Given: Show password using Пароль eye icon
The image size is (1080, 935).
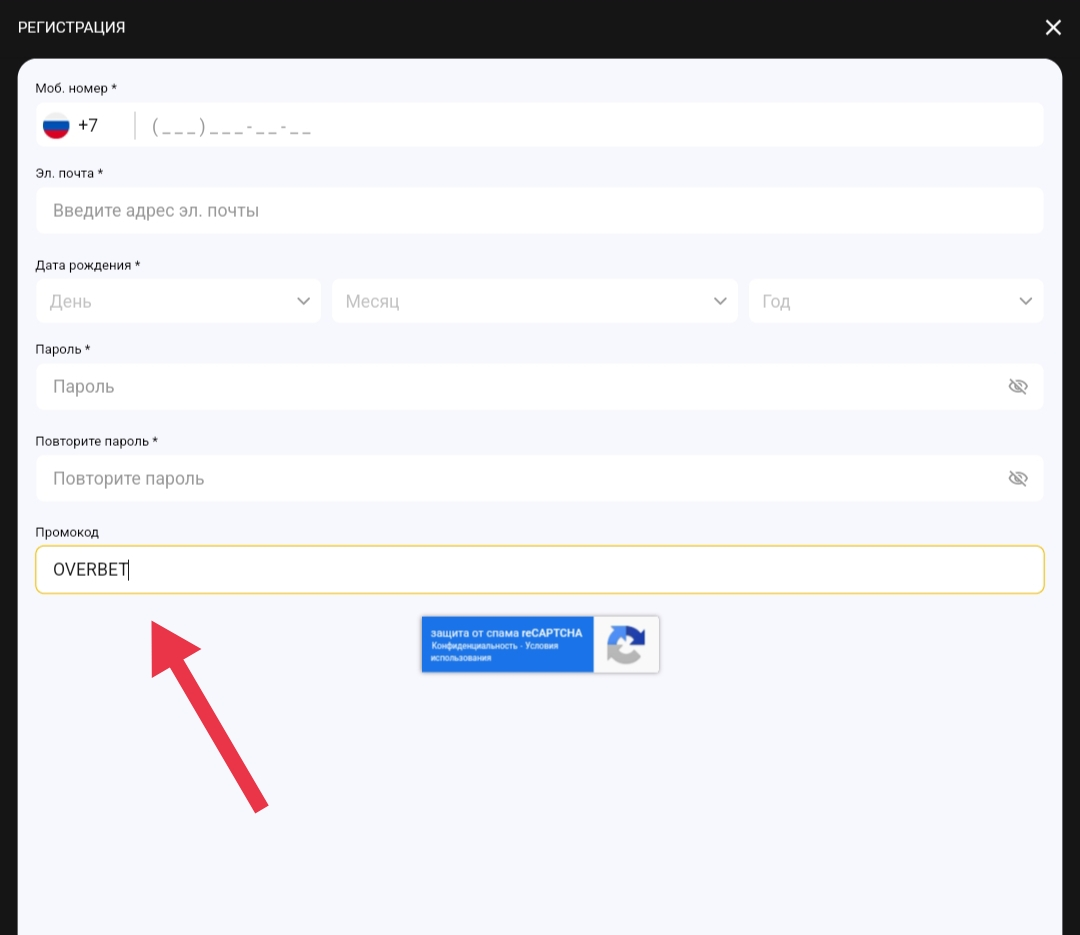Looking at the screenshot, I should coord(1018,387).
